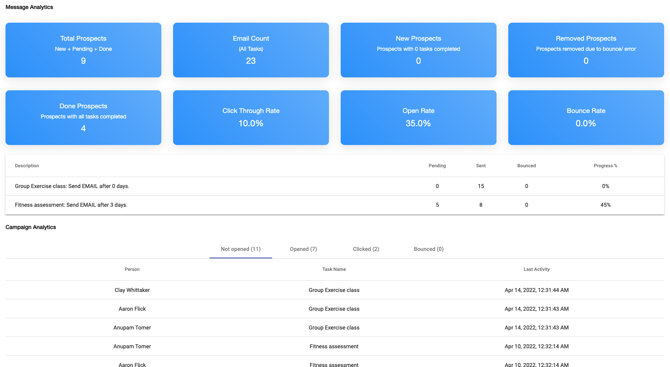
Task: Click the Total Prospects card
Action: click(83, 50)
